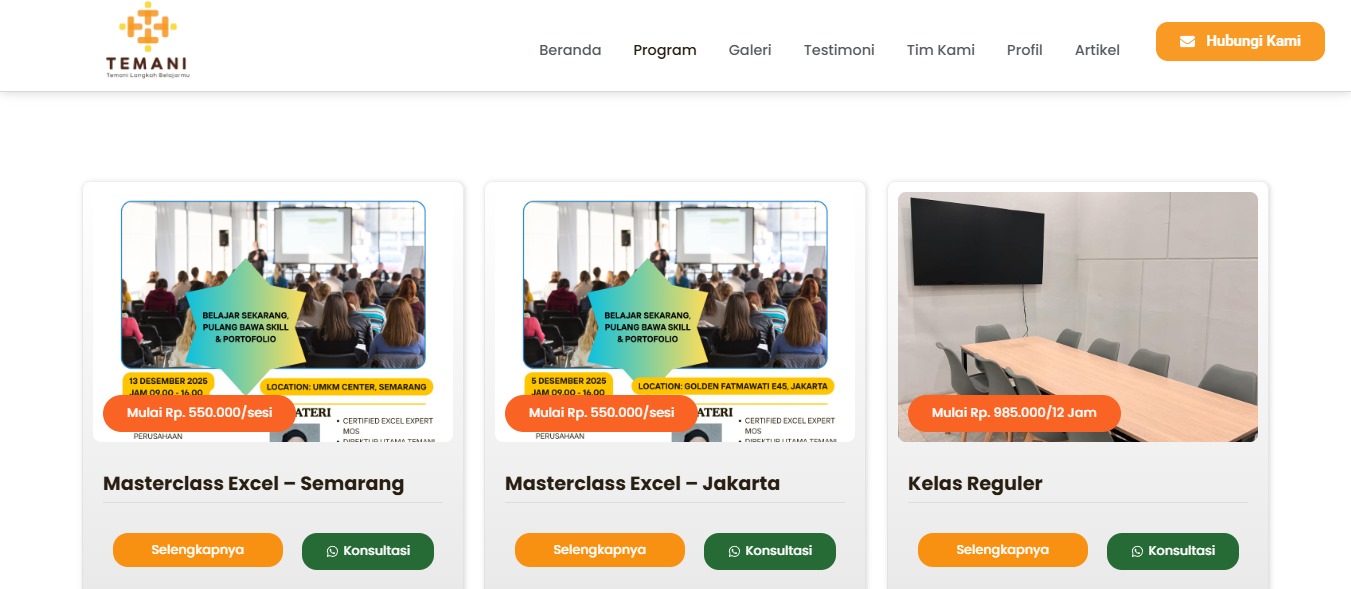This screenshot has height=589, width=1351.
Task: Click the Rp. 985.000/12 Jam price badge
Action: tap(1014, 413)
